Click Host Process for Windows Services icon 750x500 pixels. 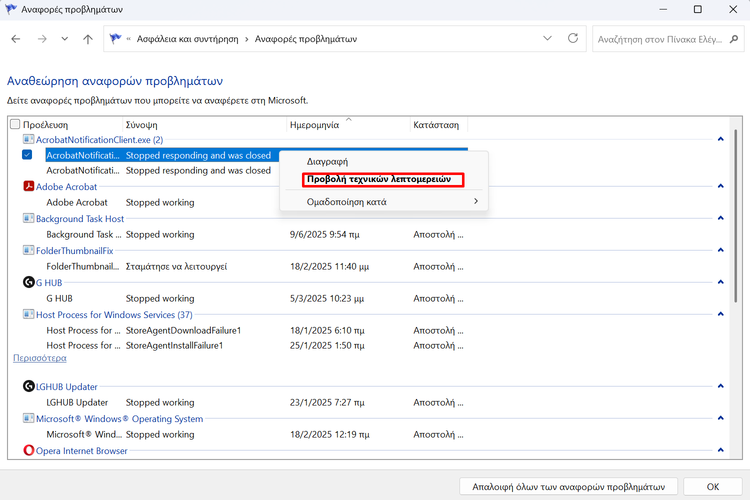click(28, 314)
